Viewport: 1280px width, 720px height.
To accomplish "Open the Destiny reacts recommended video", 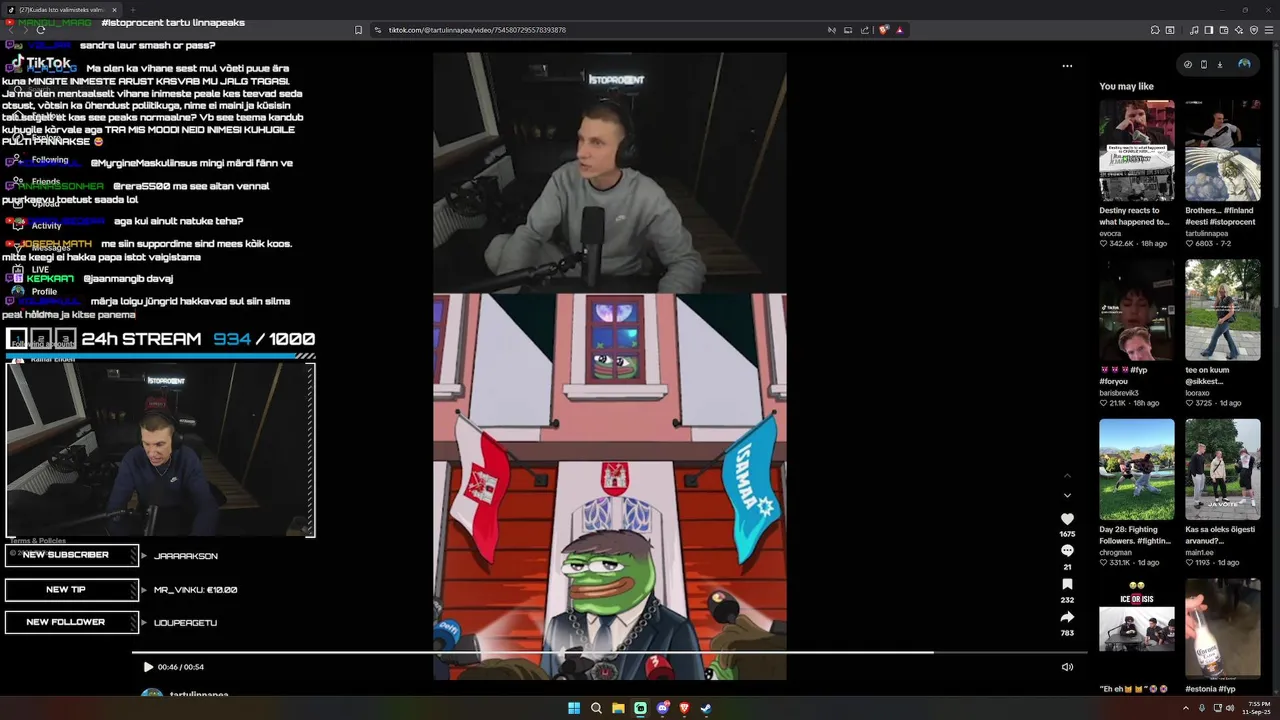I will coord(1137,150).
